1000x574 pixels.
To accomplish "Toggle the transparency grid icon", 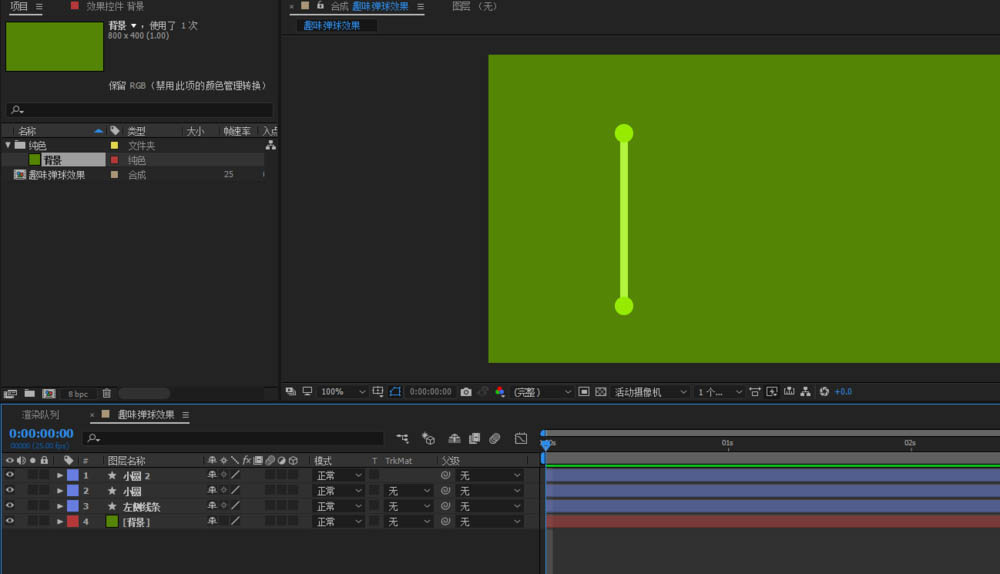I will click(601, 392).
